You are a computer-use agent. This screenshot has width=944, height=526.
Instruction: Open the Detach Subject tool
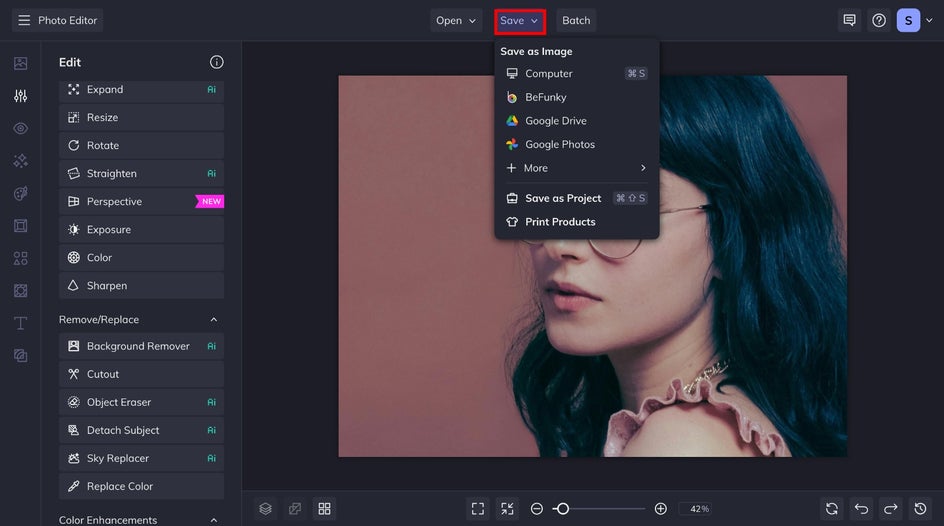click(x=141, y=430)
